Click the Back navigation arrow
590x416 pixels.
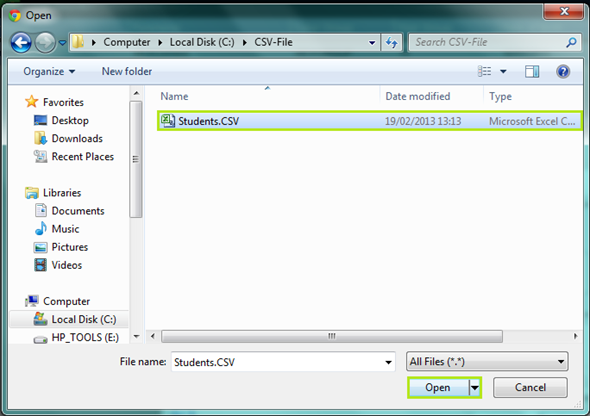pyautogui.click(x=21, y=43)
